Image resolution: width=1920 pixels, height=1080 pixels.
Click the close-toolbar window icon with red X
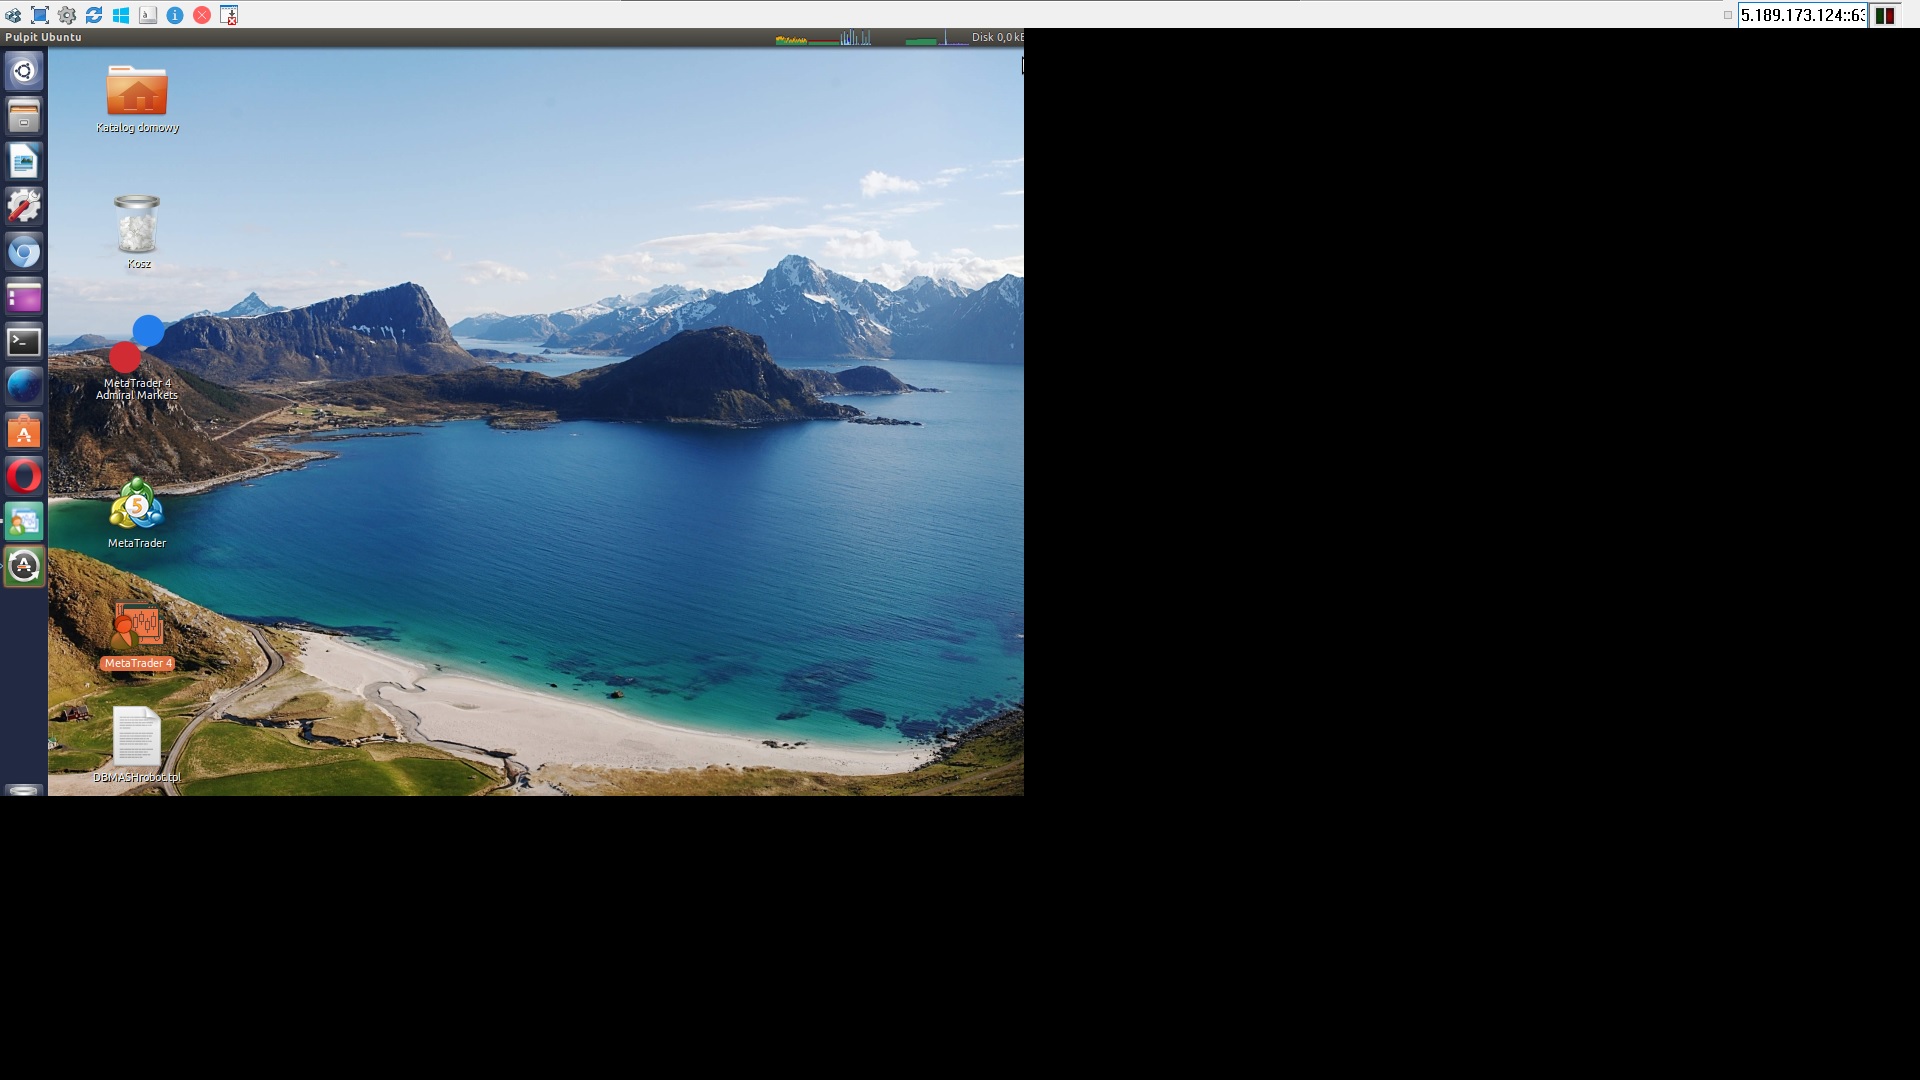tap(229, 15)
